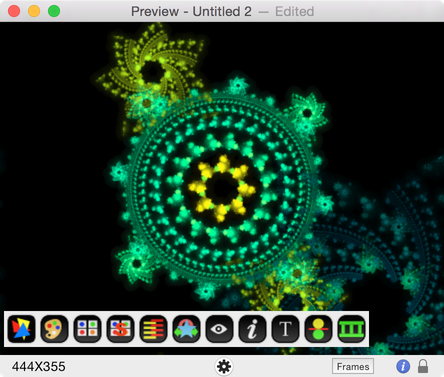Viewport: 444px width, 377px height.
Task: Minimize the Preview window with yellow button
Action: [34, 11]
